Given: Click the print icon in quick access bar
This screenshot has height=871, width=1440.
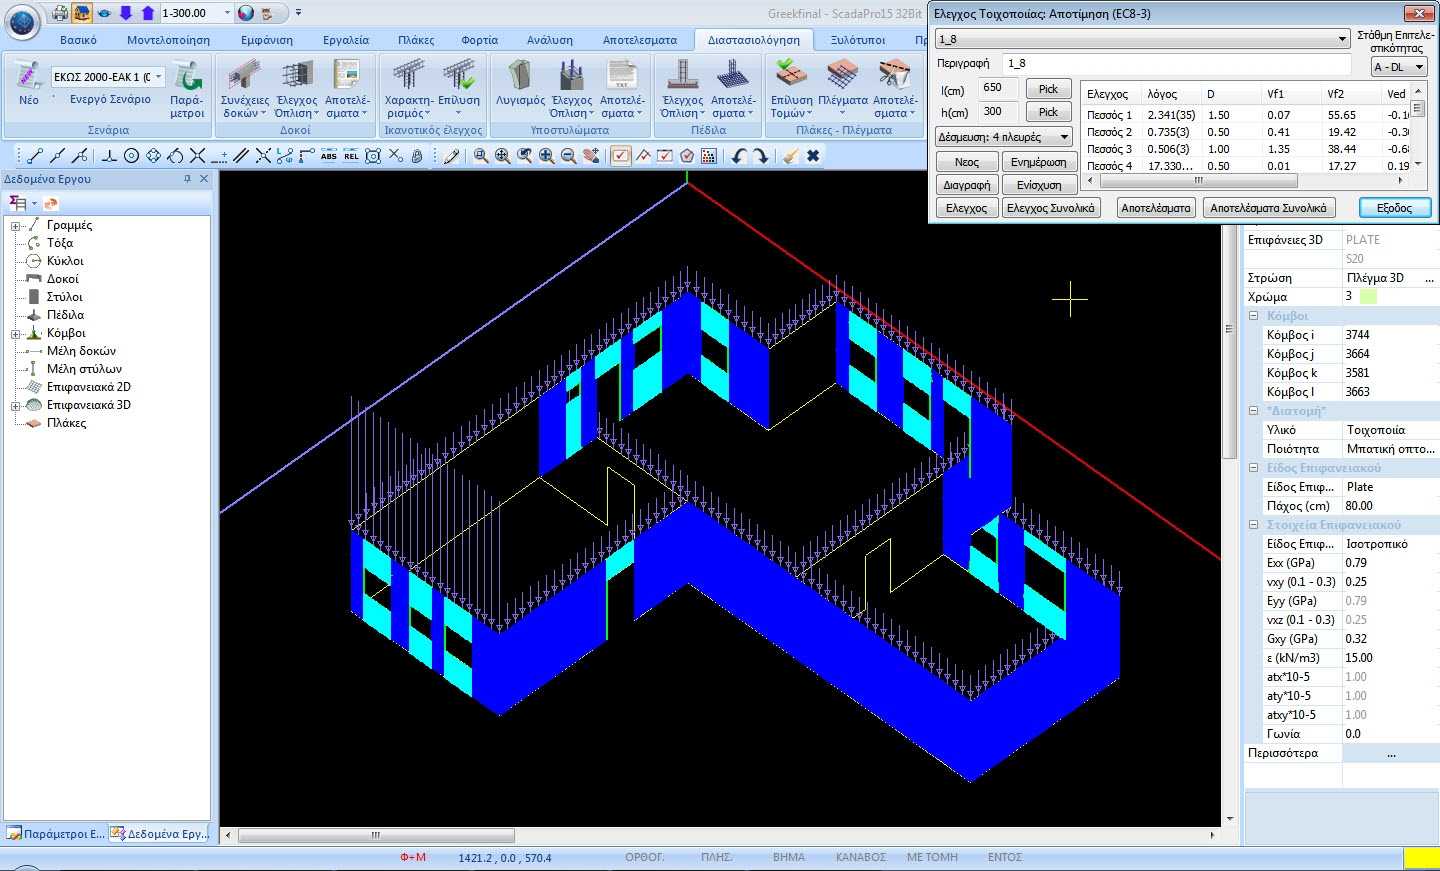Looking at the screenshot, I should pos(60,13).
